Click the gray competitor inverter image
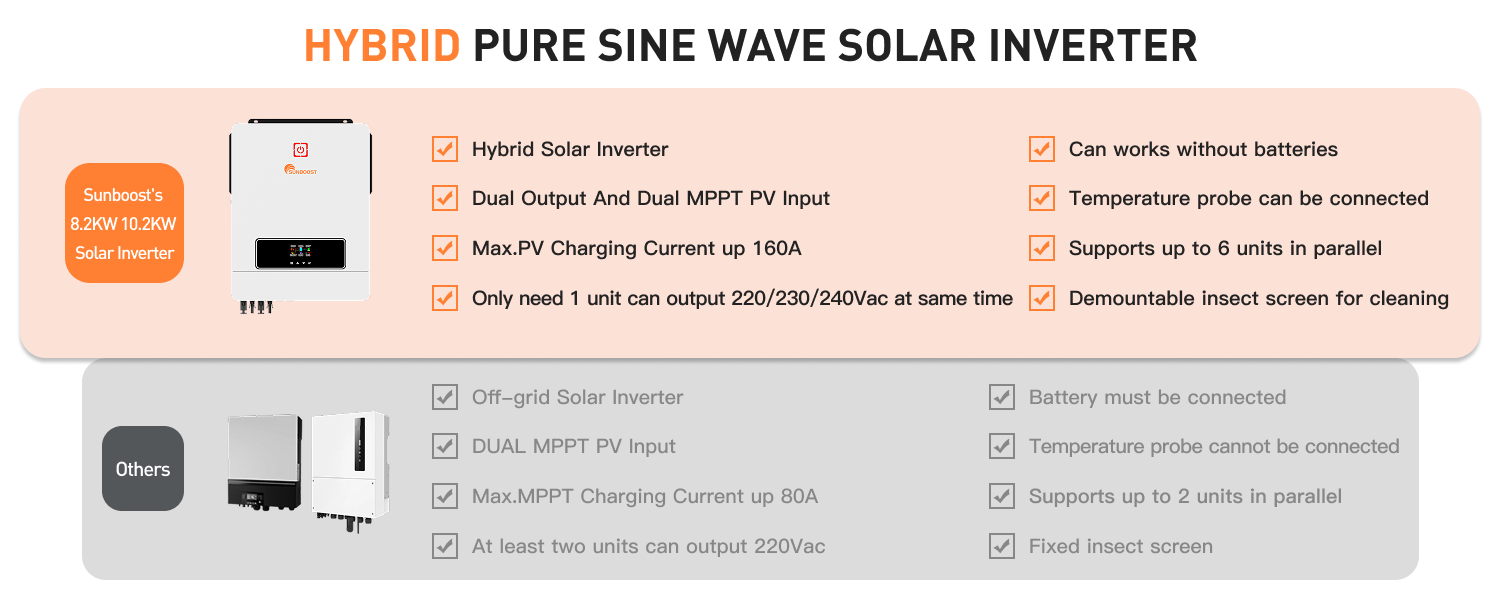 coord(265,462)
